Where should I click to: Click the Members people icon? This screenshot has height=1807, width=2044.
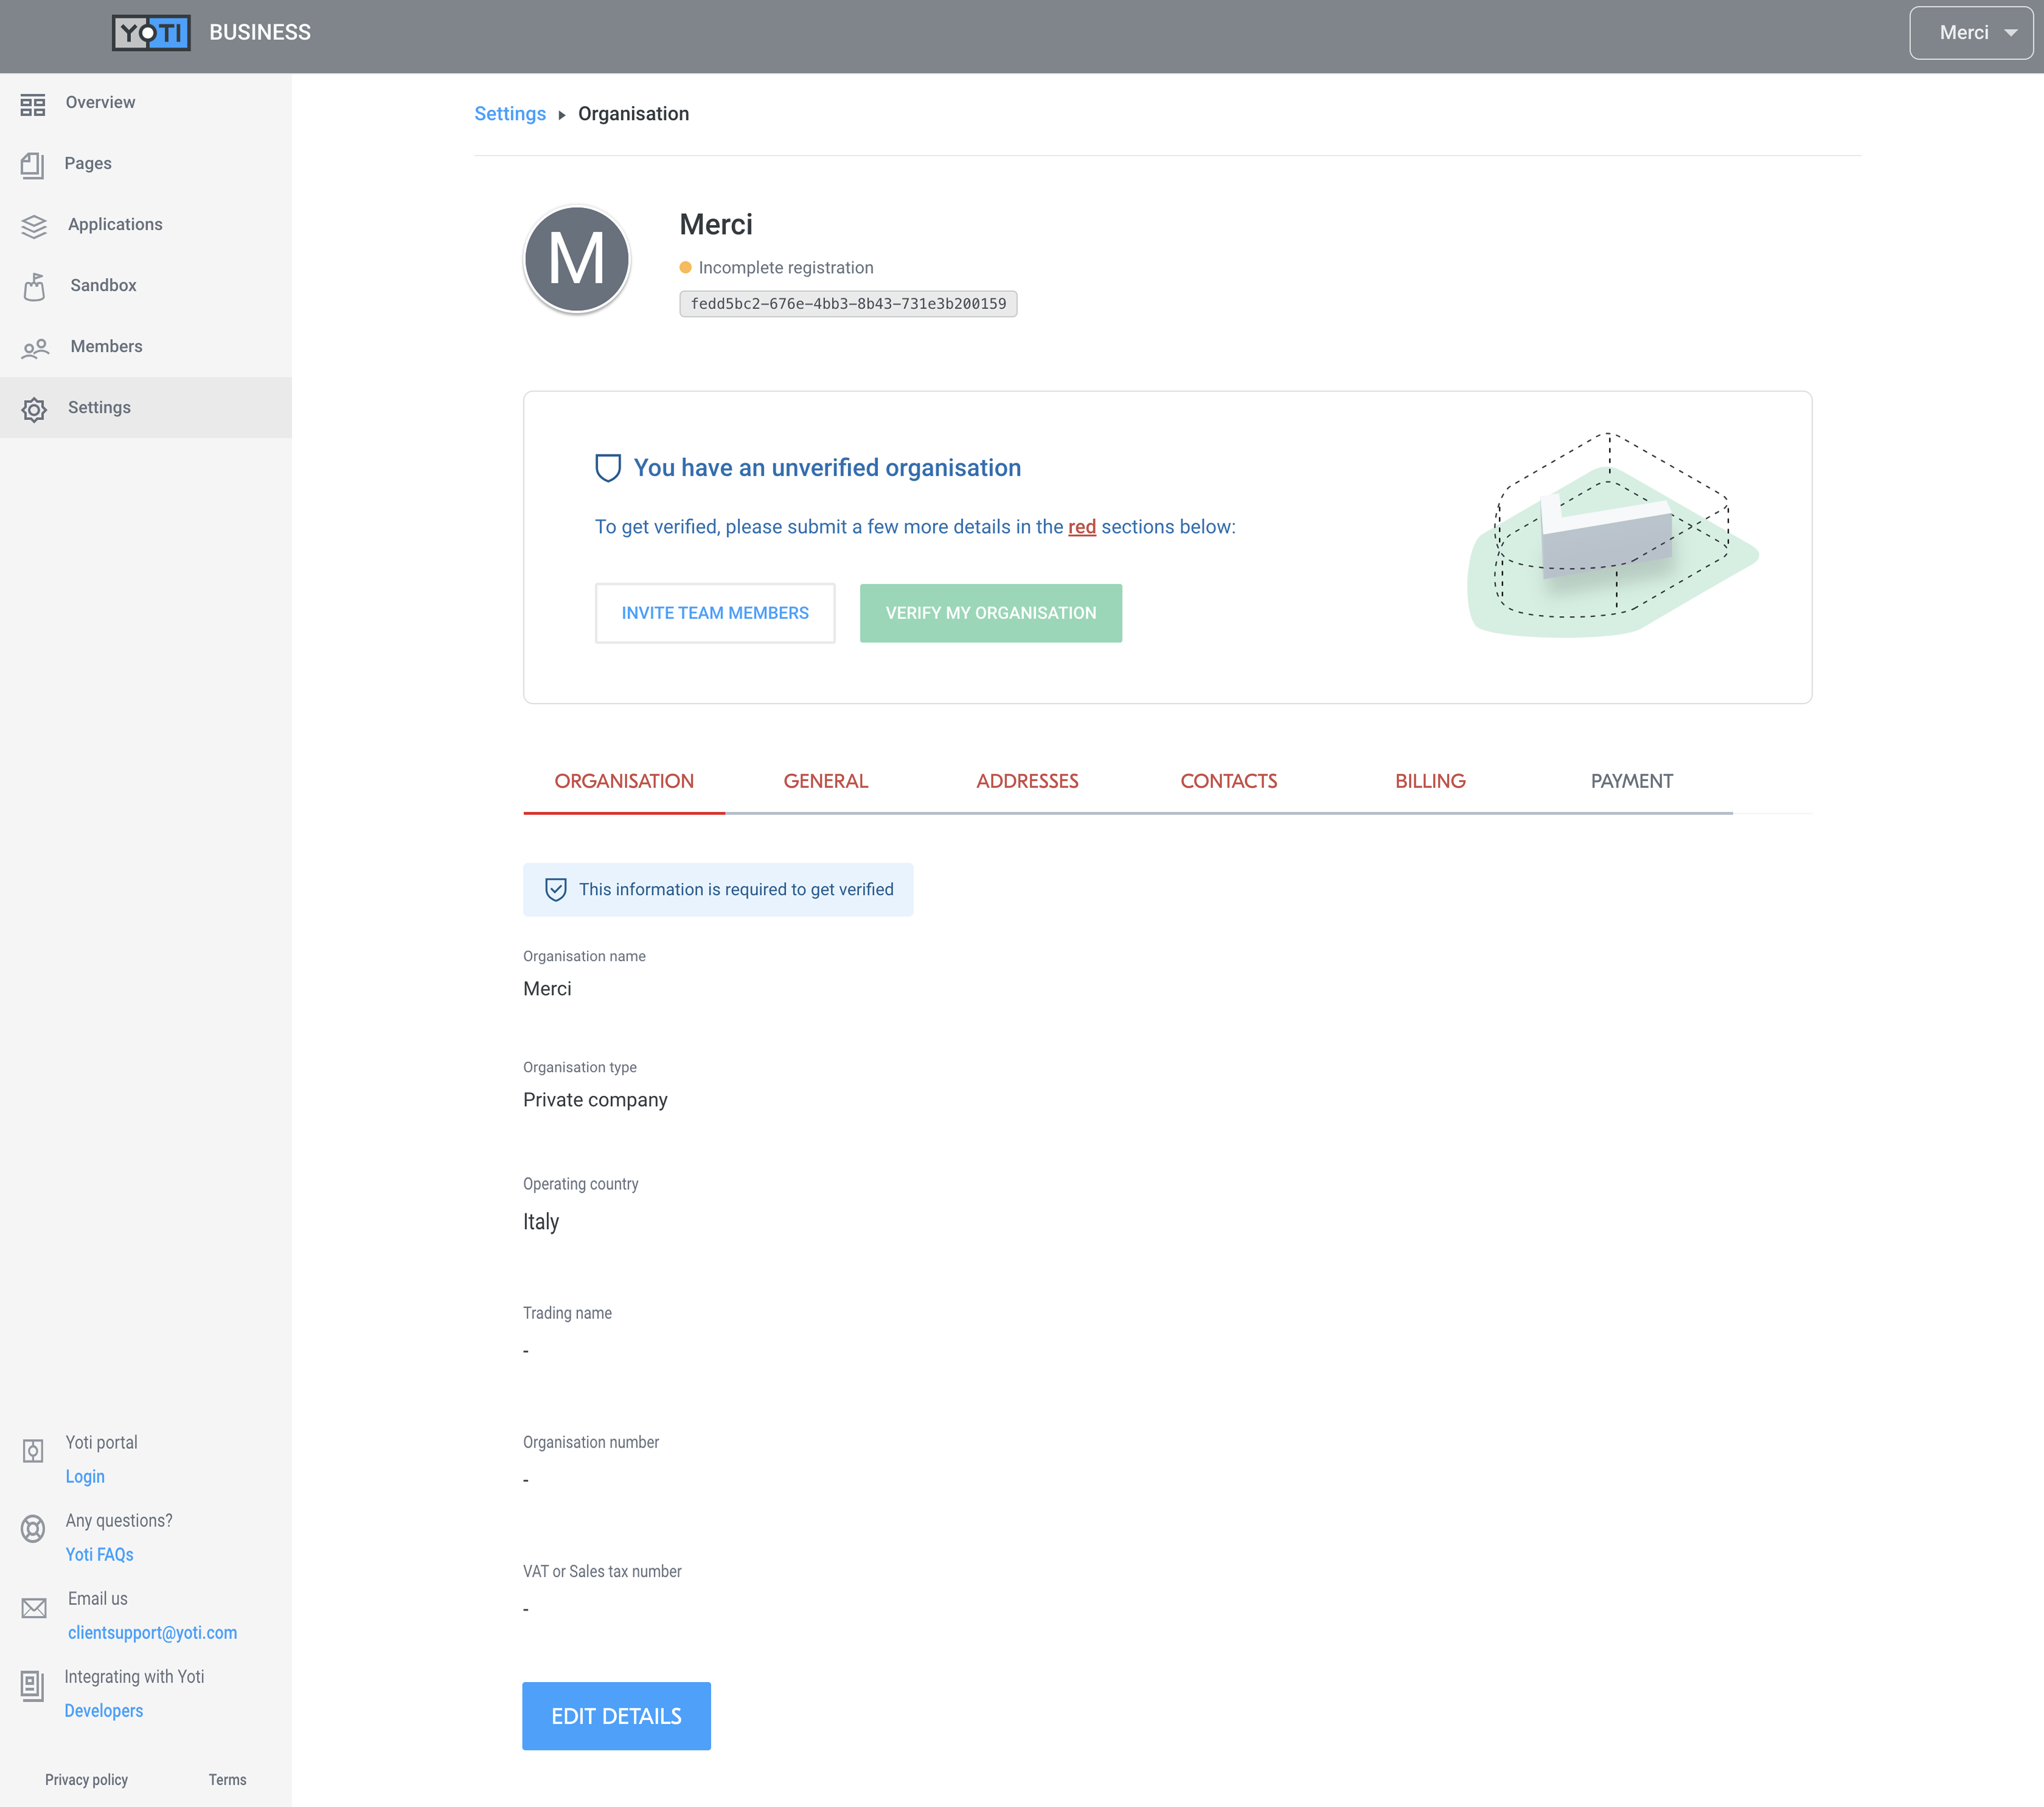35,348
